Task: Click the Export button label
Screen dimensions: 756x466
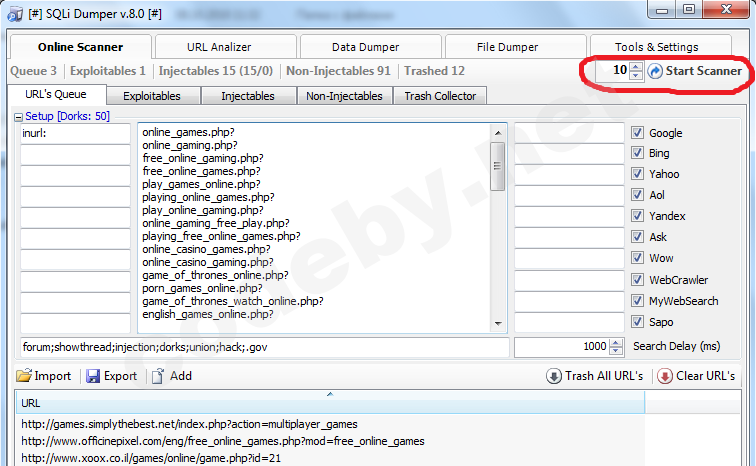Action: 121,376
